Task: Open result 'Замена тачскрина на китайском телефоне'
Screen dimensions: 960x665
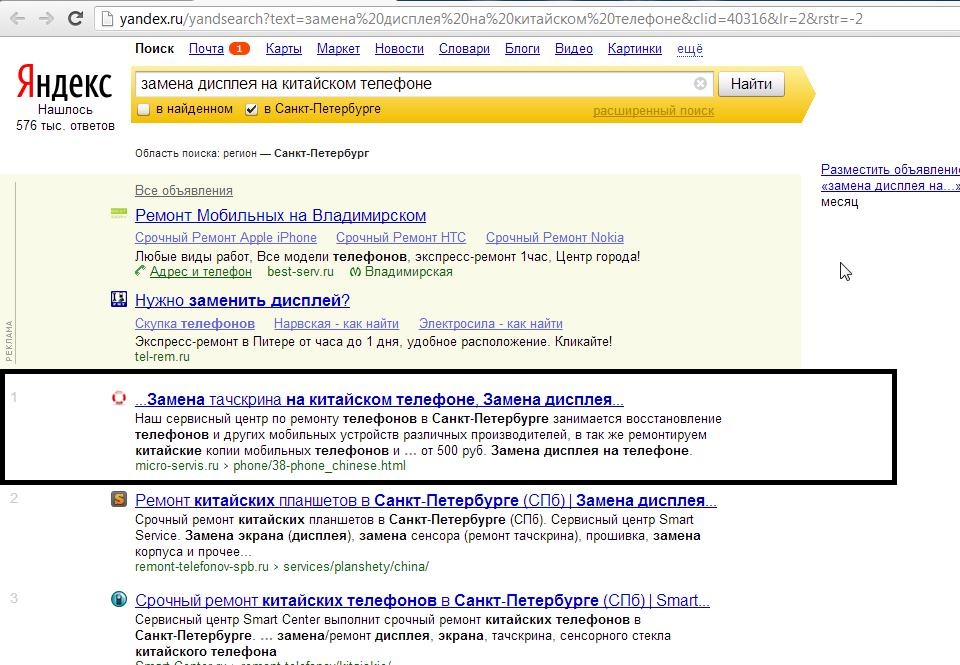Action: tap(379, 400)
